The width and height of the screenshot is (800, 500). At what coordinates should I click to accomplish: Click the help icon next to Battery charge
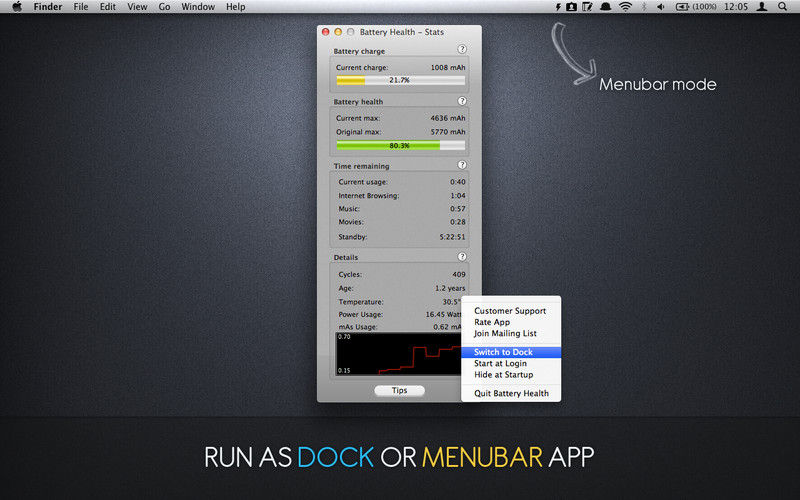tap(462, 49)
